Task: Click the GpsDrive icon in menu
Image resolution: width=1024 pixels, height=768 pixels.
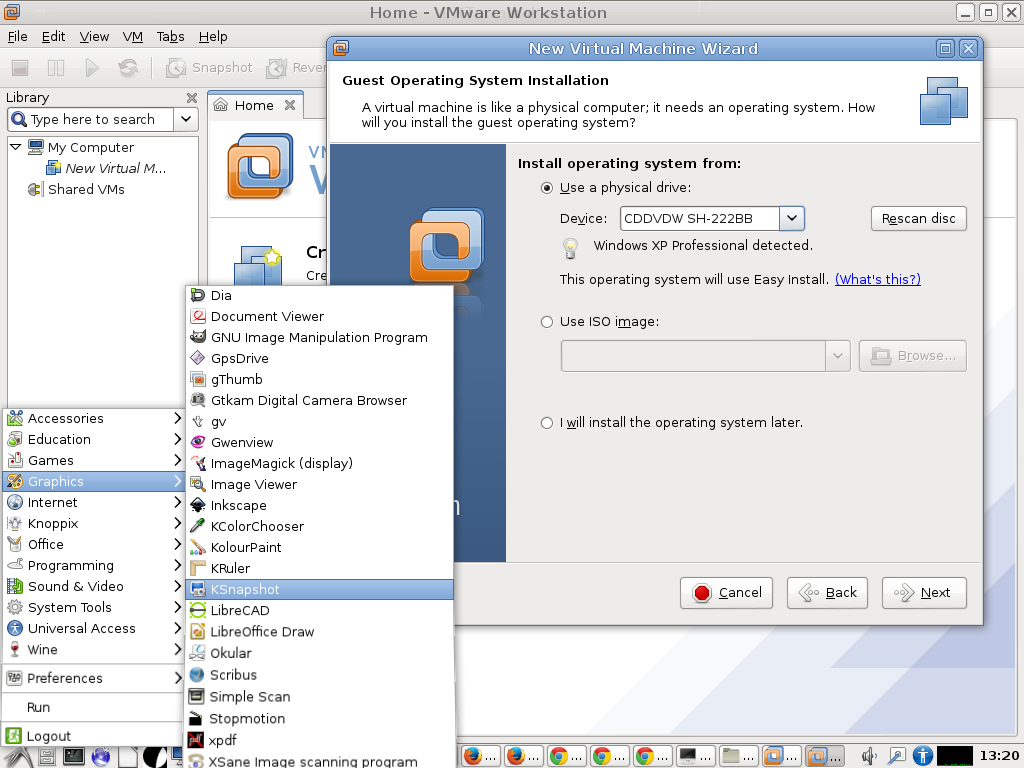Action: click(198, 358)
